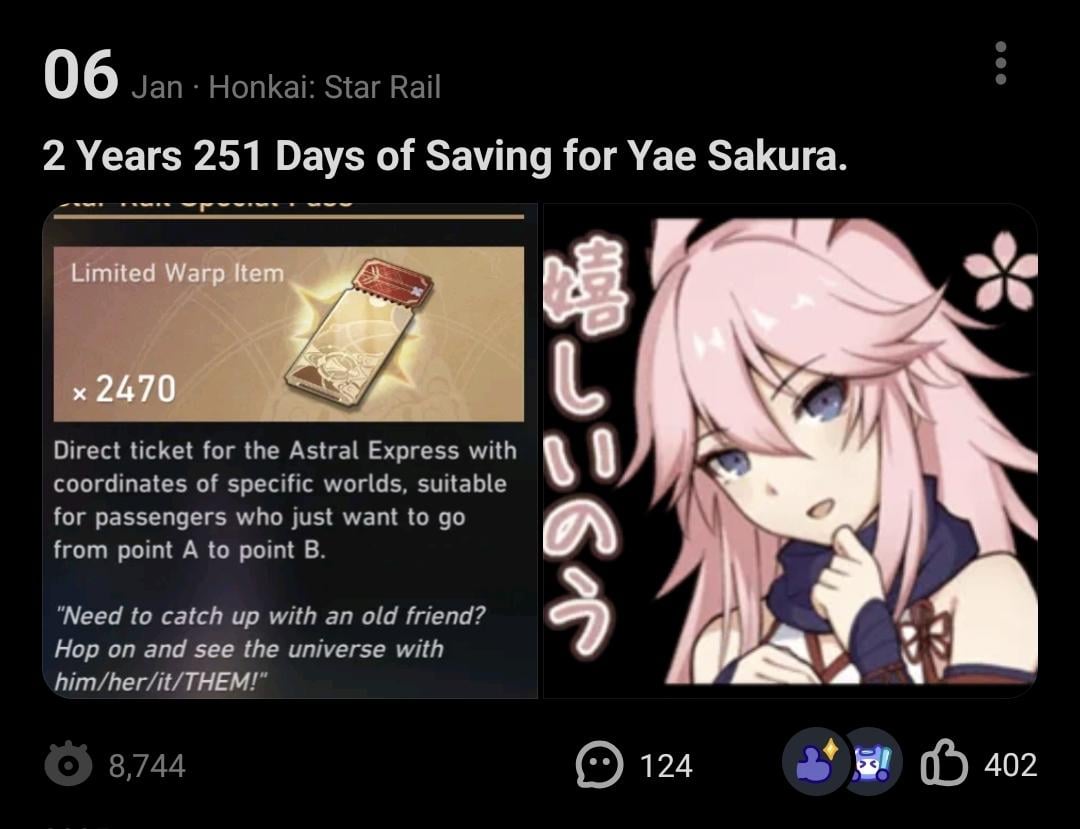Image resolution: width=1080 pixels, height=829 pixels.
Task: Like the post with the thumbs-up icon
Action: tap(944, 762)
